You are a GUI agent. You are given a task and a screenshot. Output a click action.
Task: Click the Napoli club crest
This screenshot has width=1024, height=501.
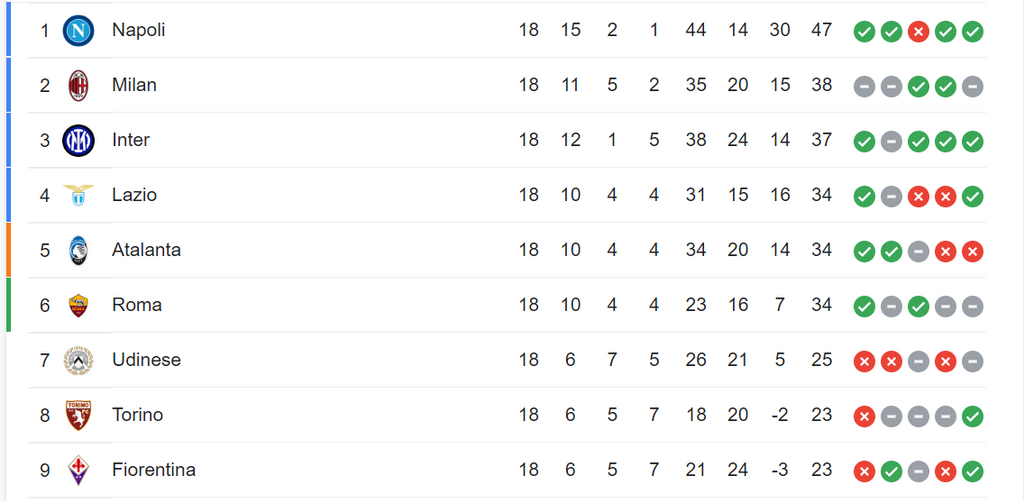click(x=78, y=31)
